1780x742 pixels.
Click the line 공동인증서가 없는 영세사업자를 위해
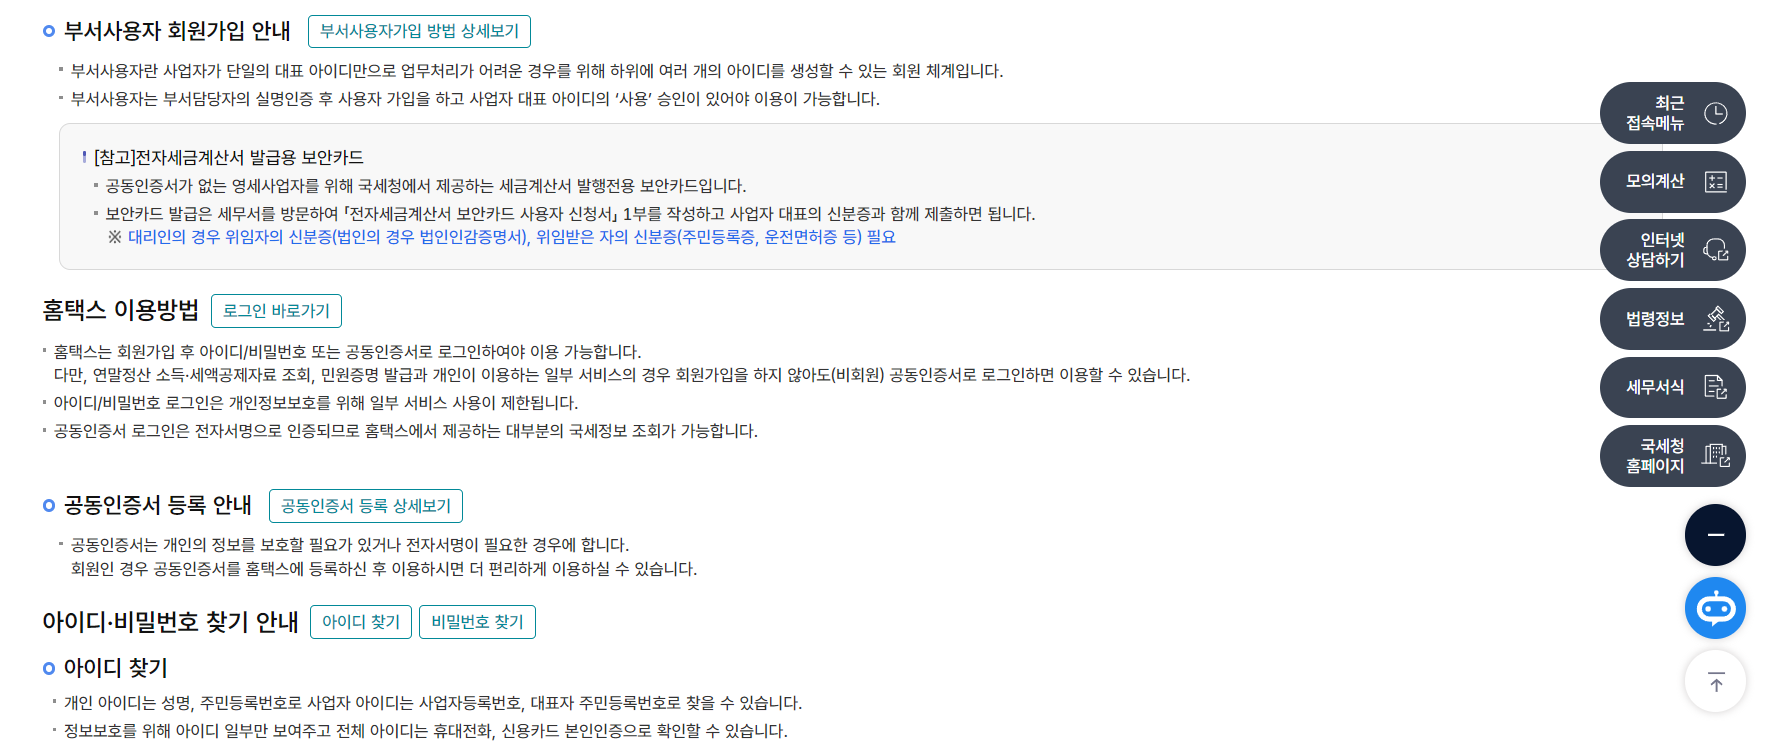426,186
